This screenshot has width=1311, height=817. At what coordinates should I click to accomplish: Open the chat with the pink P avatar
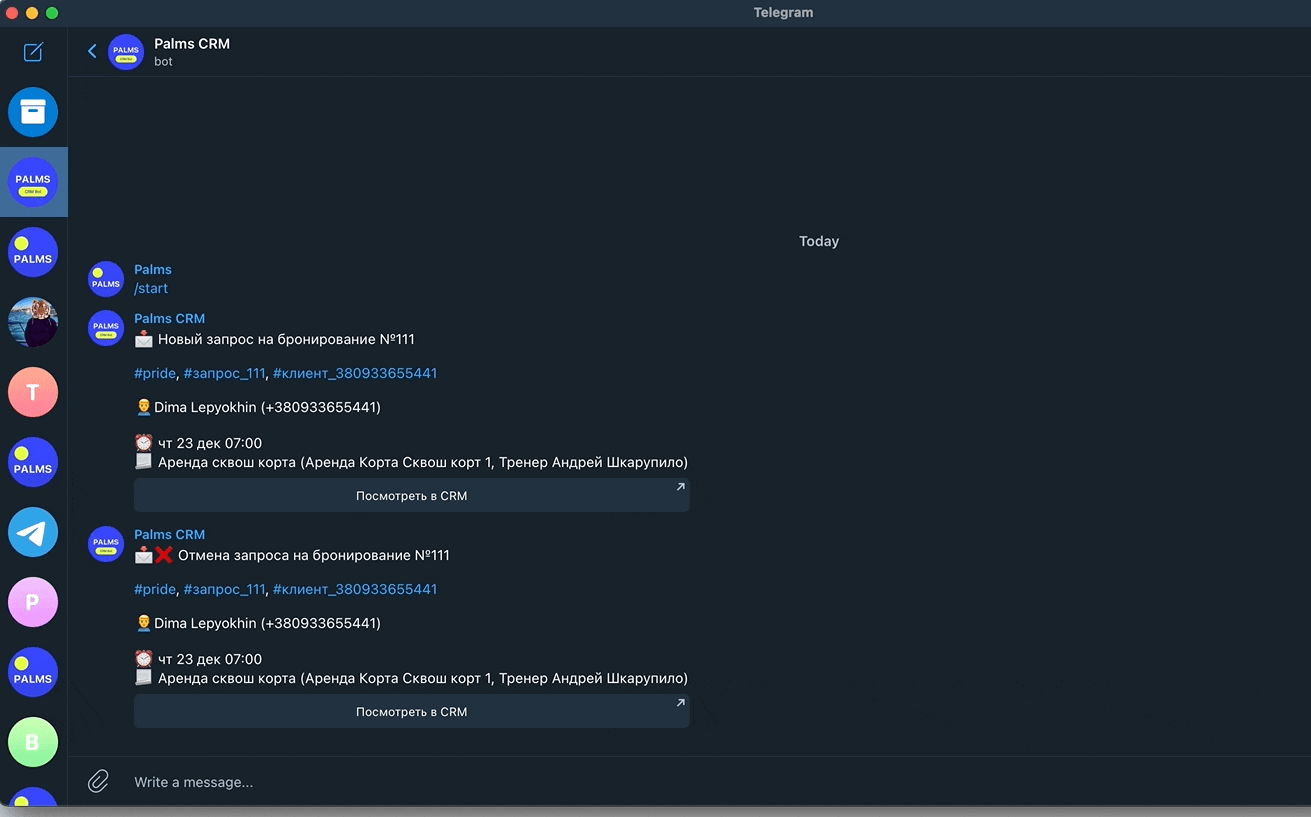pyautogui.click(x=33, y=602)
